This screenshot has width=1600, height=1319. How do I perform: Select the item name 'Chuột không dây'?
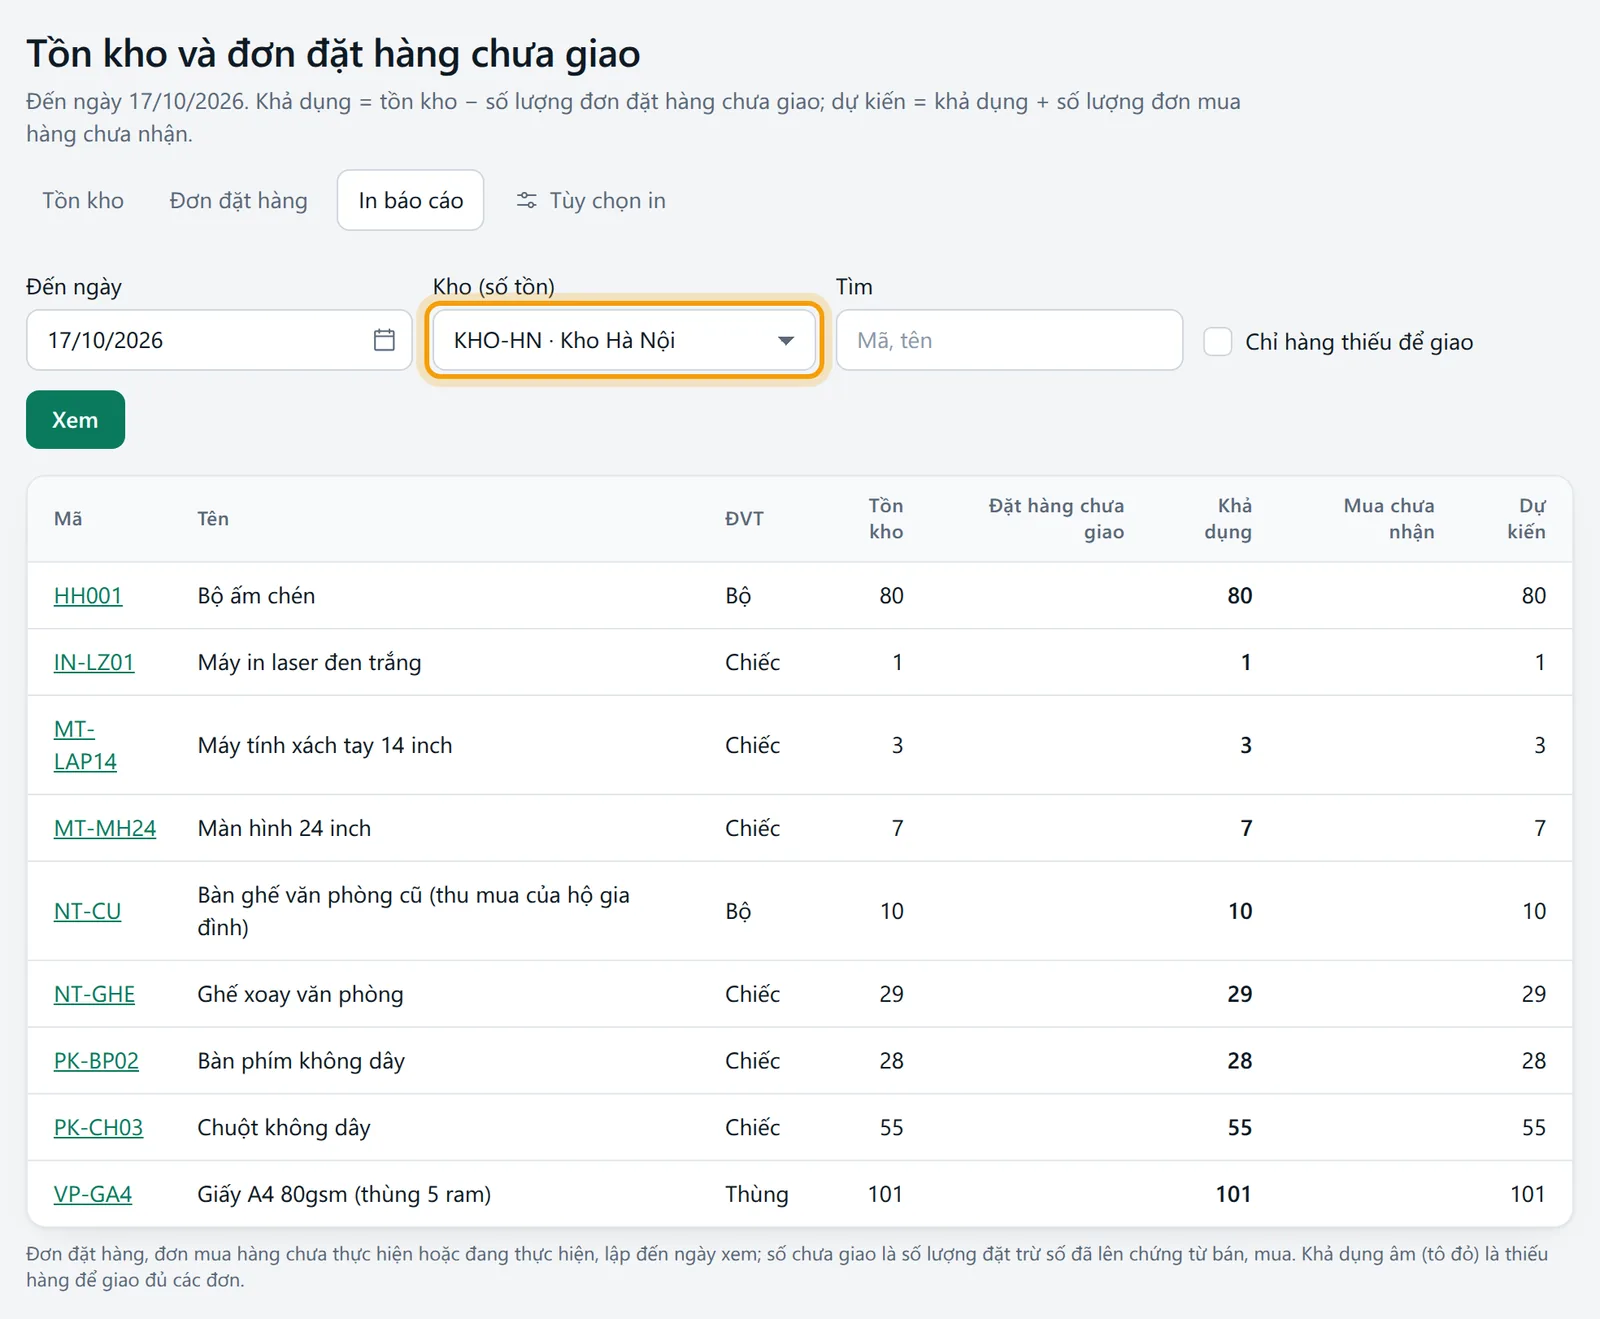[x=284, y=1128]
